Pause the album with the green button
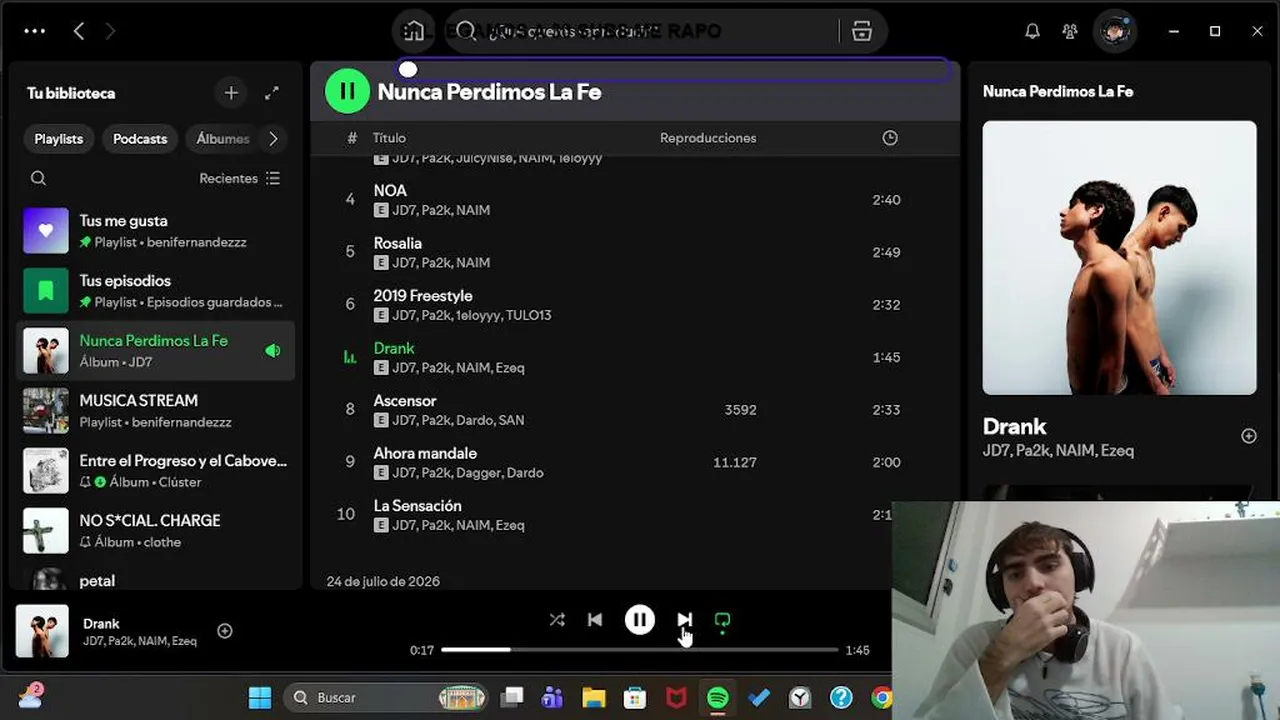 [x=347, y=92]
